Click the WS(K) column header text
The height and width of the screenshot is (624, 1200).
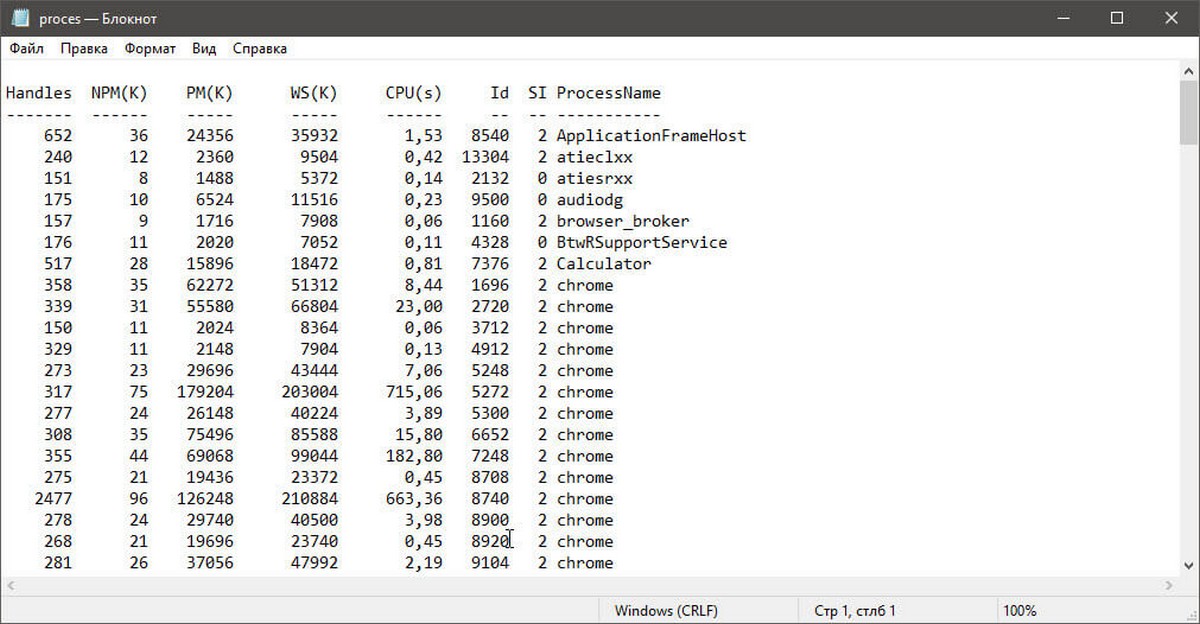(314, 93)
